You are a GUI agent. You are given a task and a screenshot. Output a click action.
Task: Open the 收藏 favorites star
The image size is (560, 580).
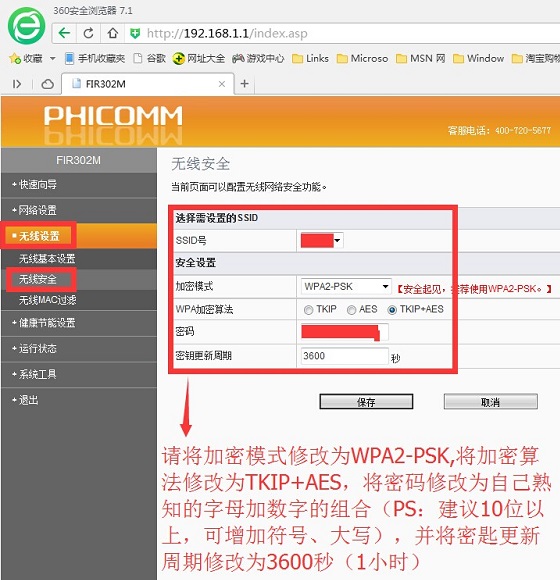pos(26,58)
